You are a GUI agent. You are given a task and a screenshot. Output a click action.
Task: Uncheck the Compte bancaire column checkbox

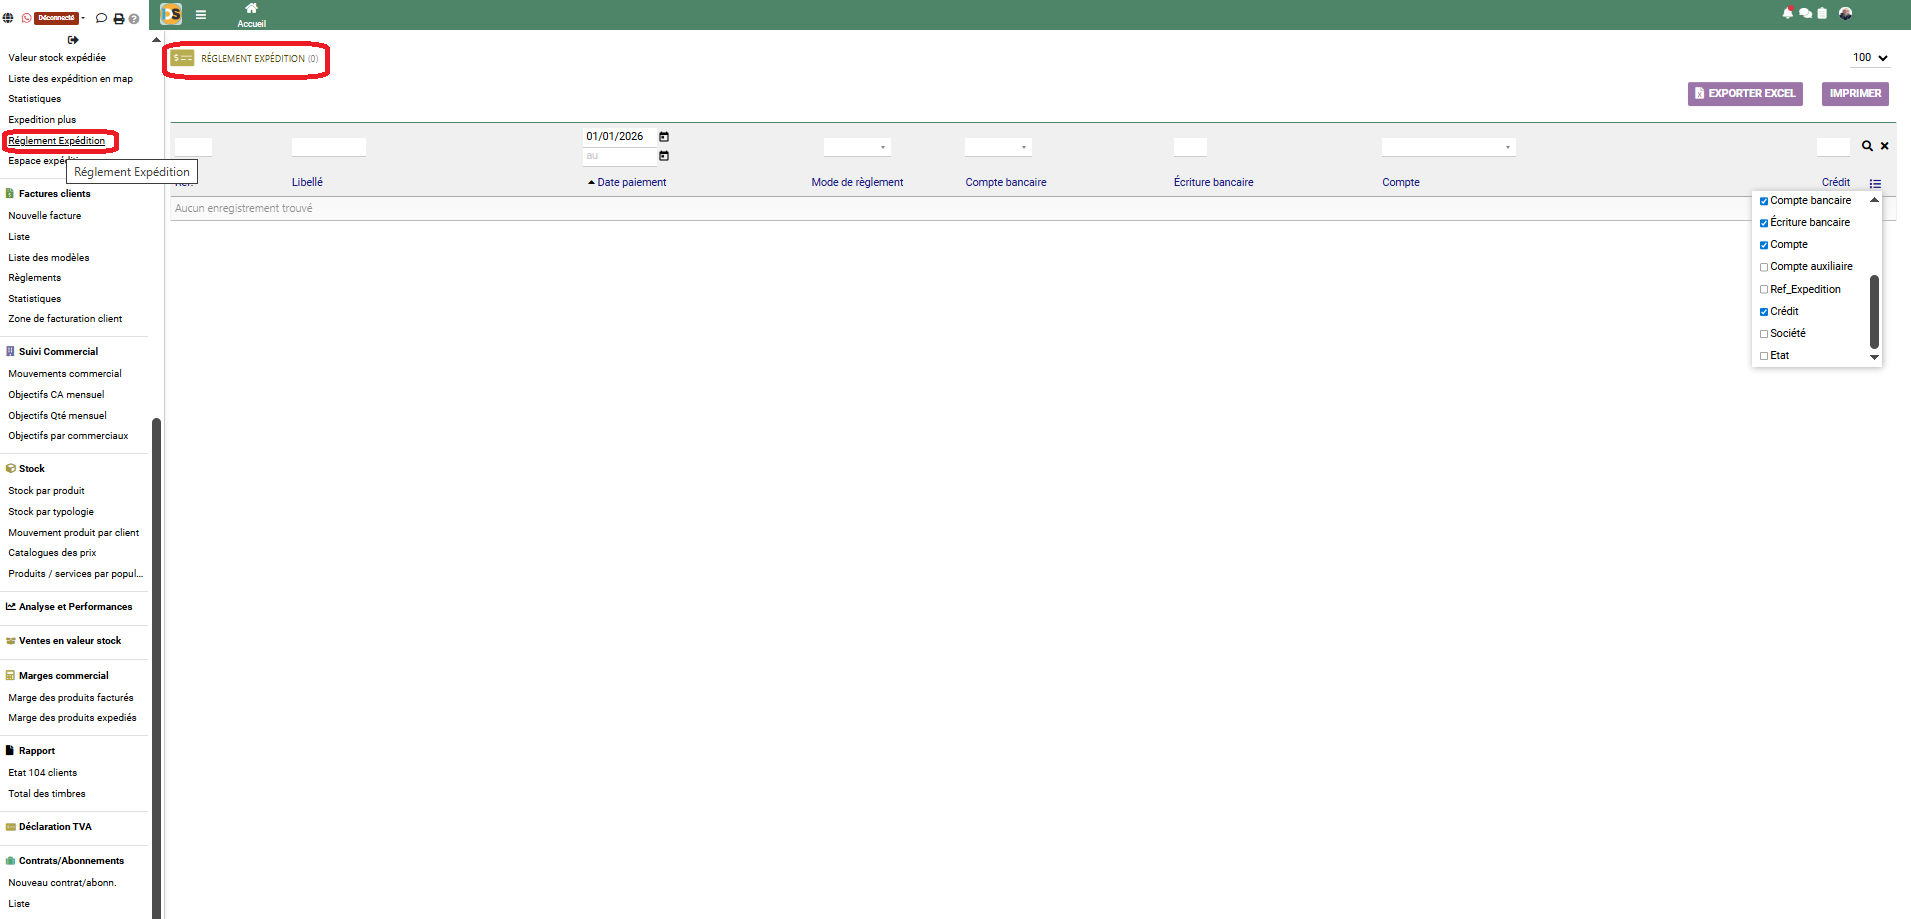point(1764,201)
